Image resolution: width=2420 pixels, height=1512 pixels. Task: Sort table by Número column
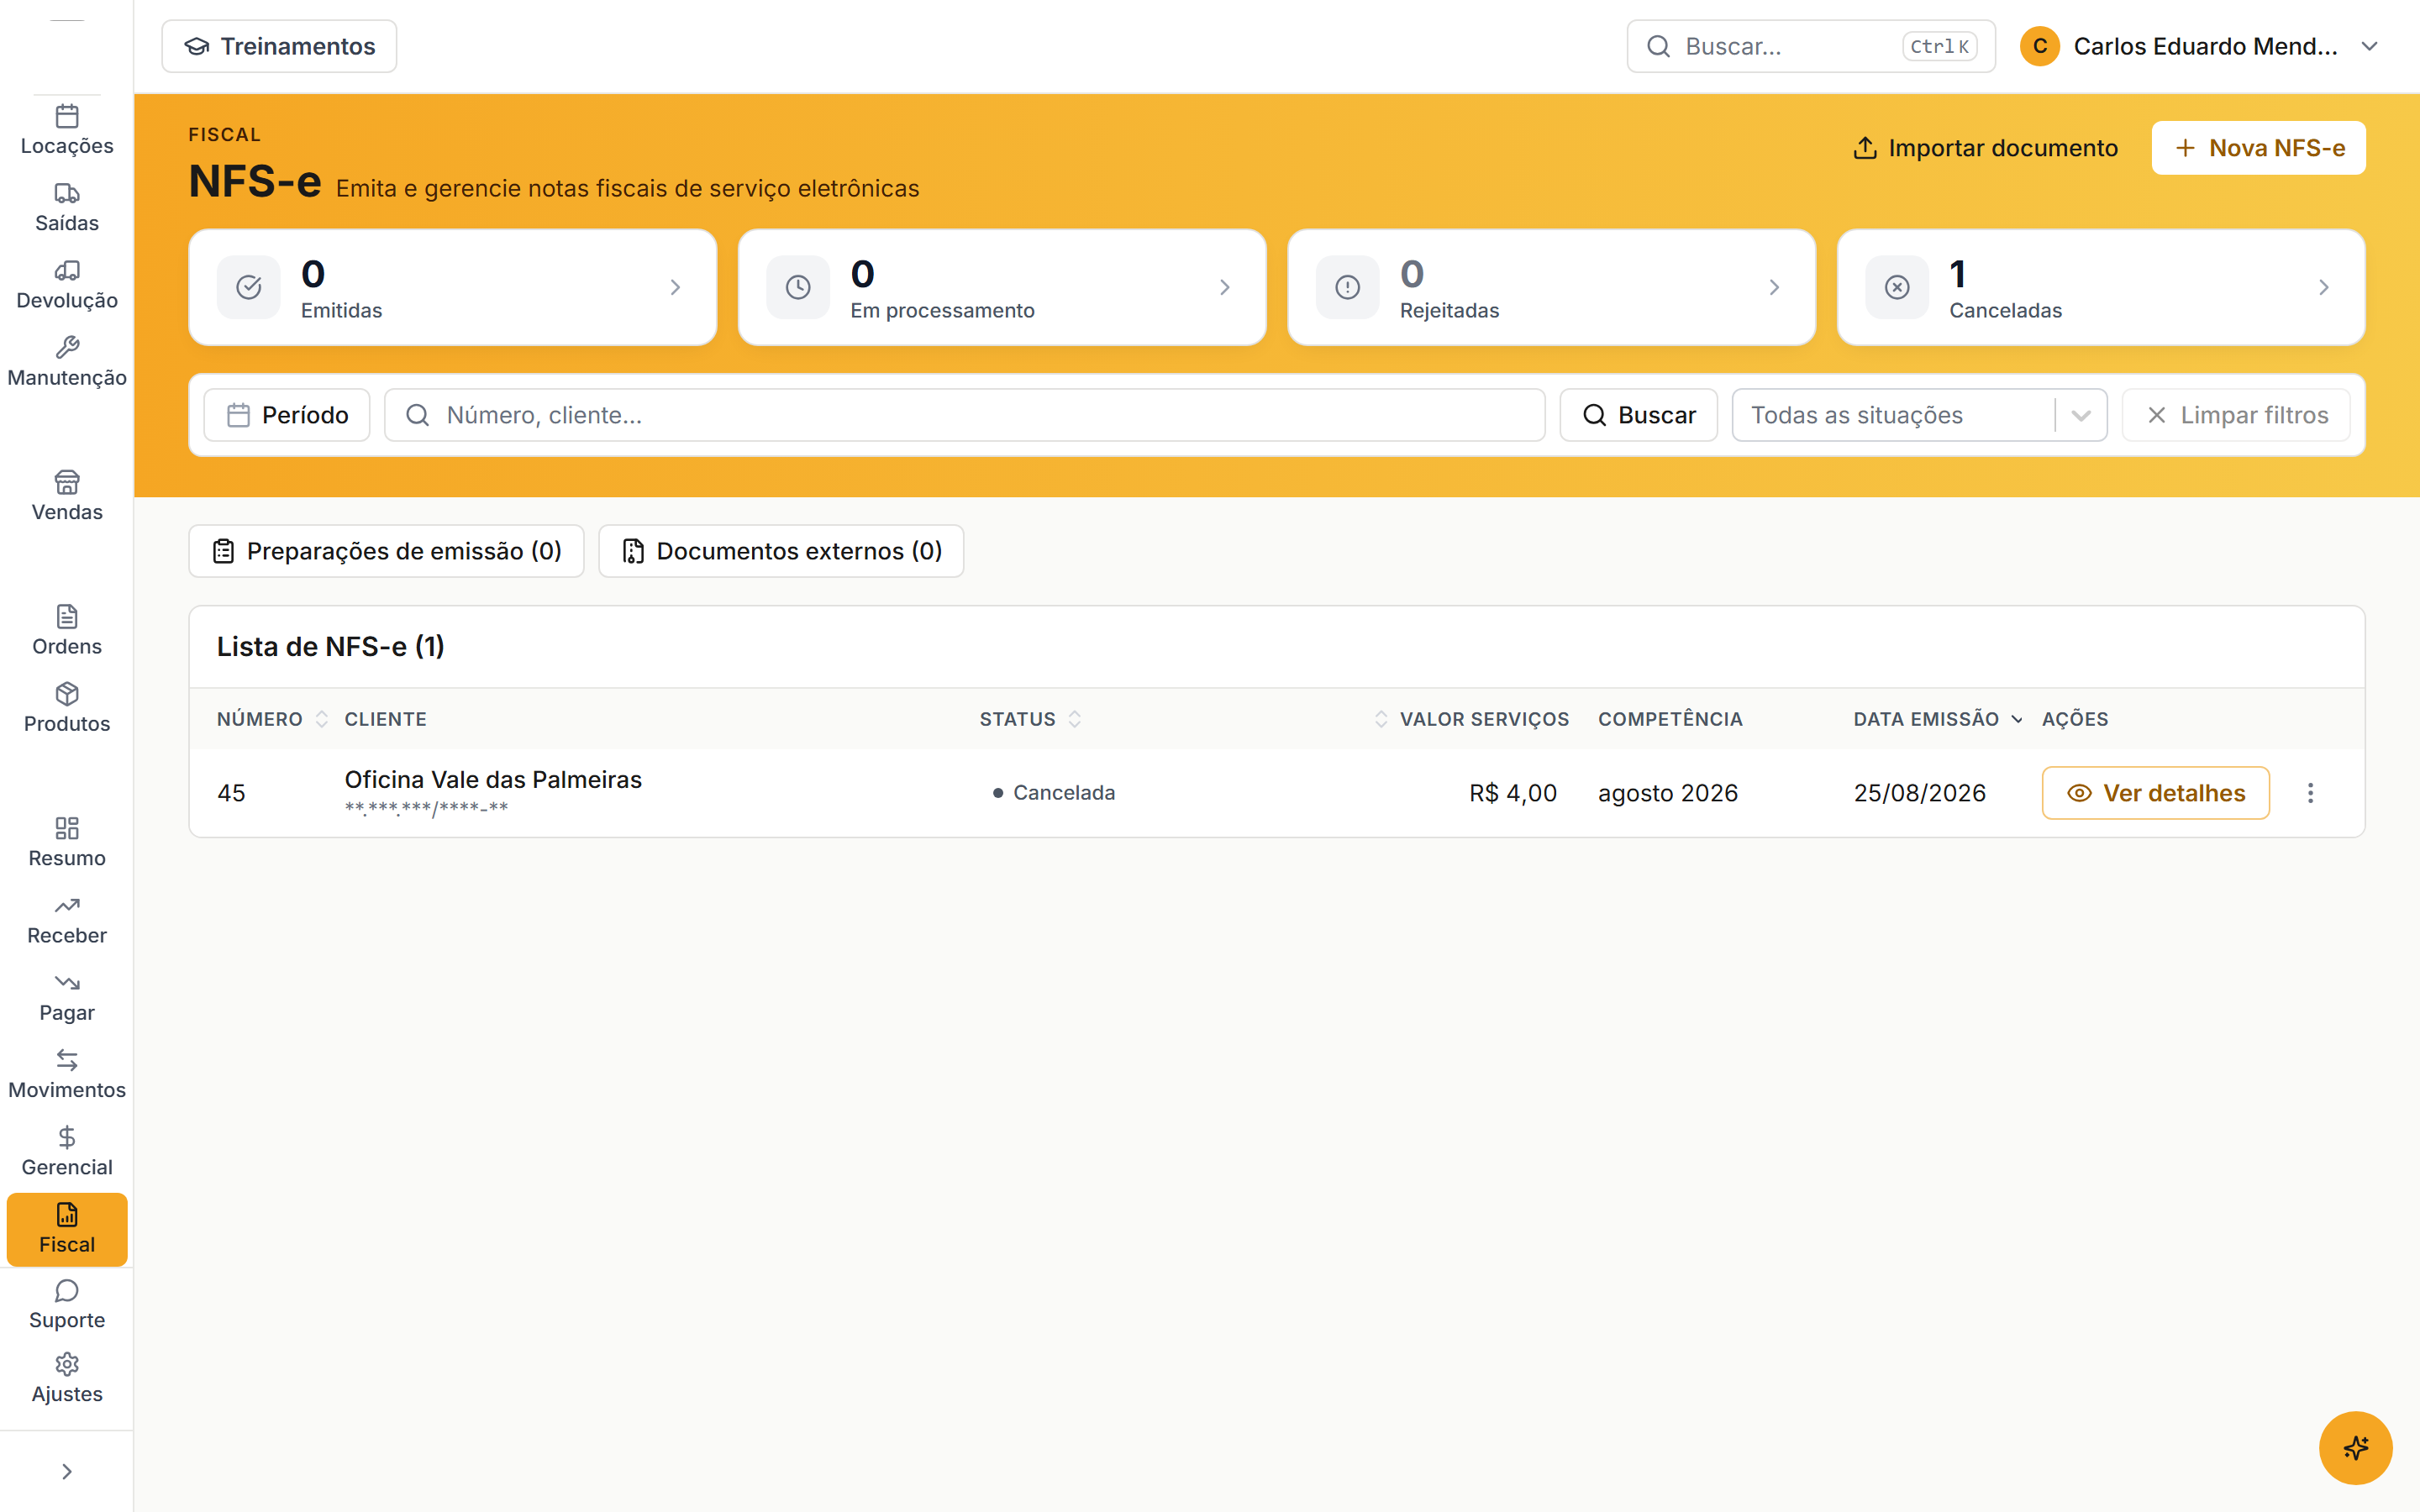[x=271, y=719]
